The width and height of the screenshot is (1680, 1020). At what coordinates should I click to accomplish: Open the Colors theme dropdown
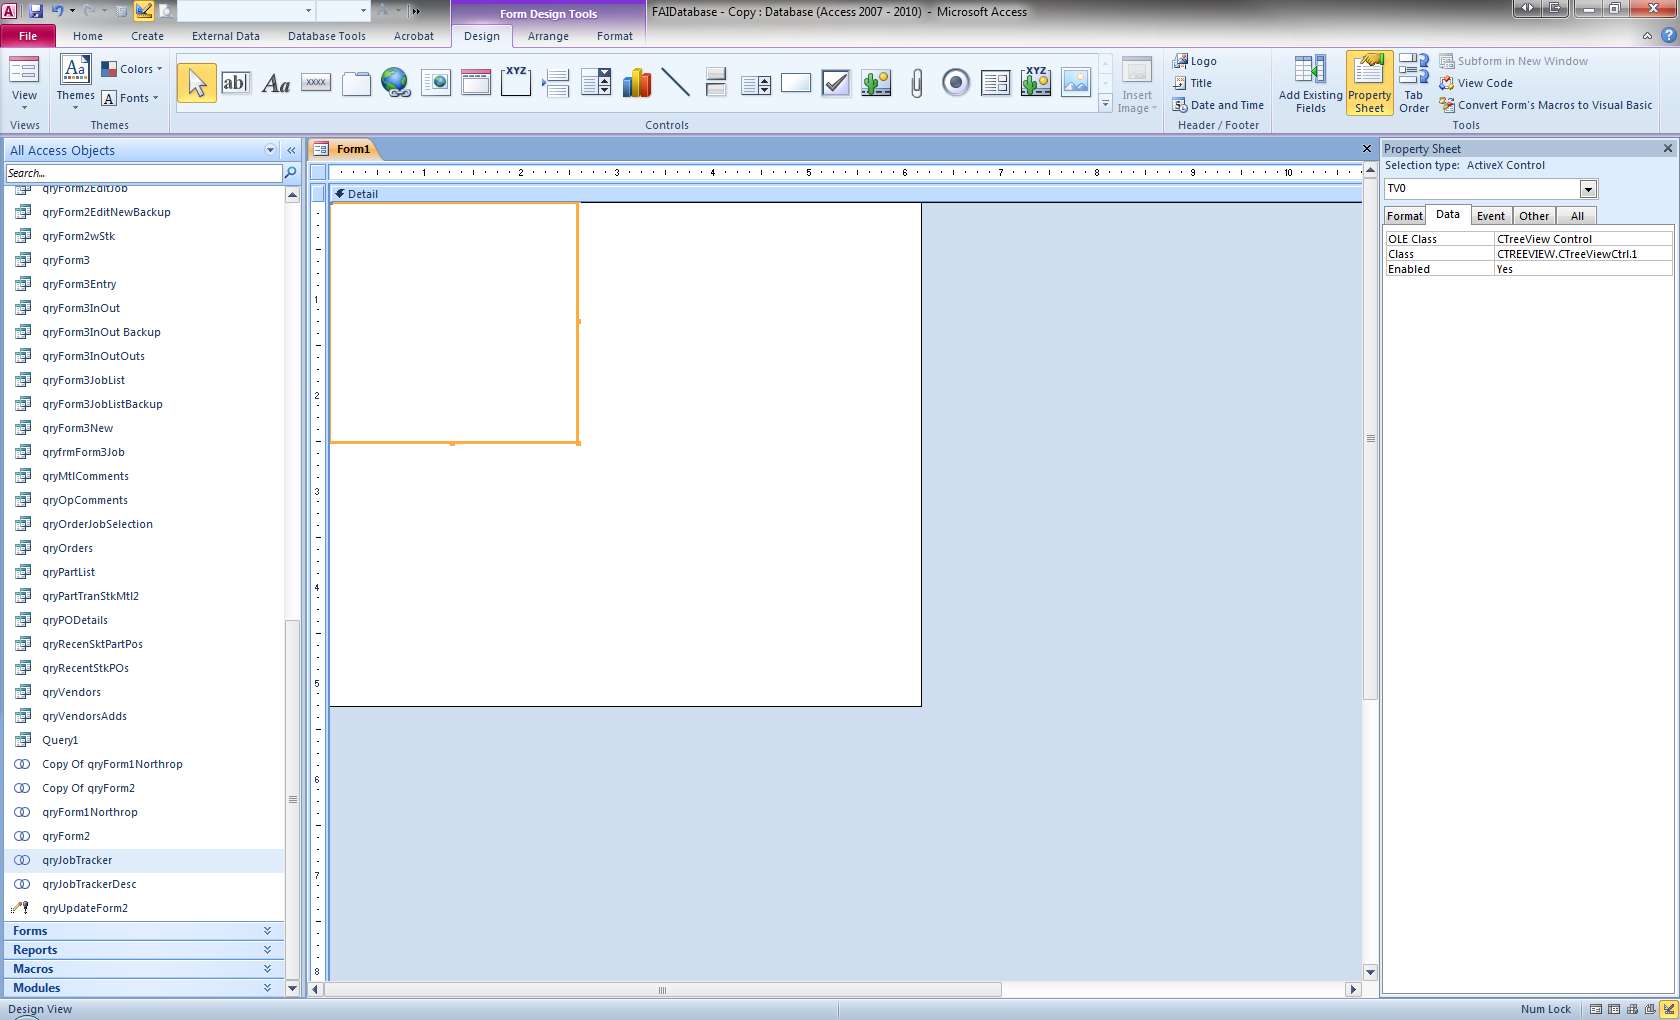pos(133,69)
